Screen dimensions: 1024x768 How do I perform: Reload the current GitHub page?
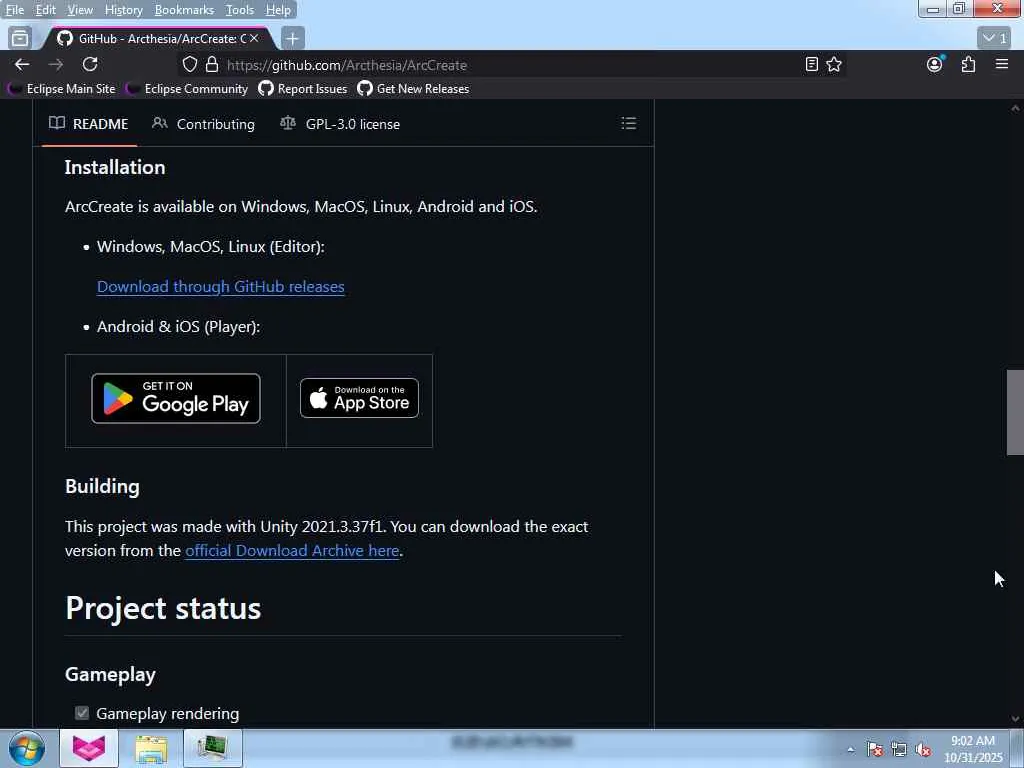[x=90, y=64]
